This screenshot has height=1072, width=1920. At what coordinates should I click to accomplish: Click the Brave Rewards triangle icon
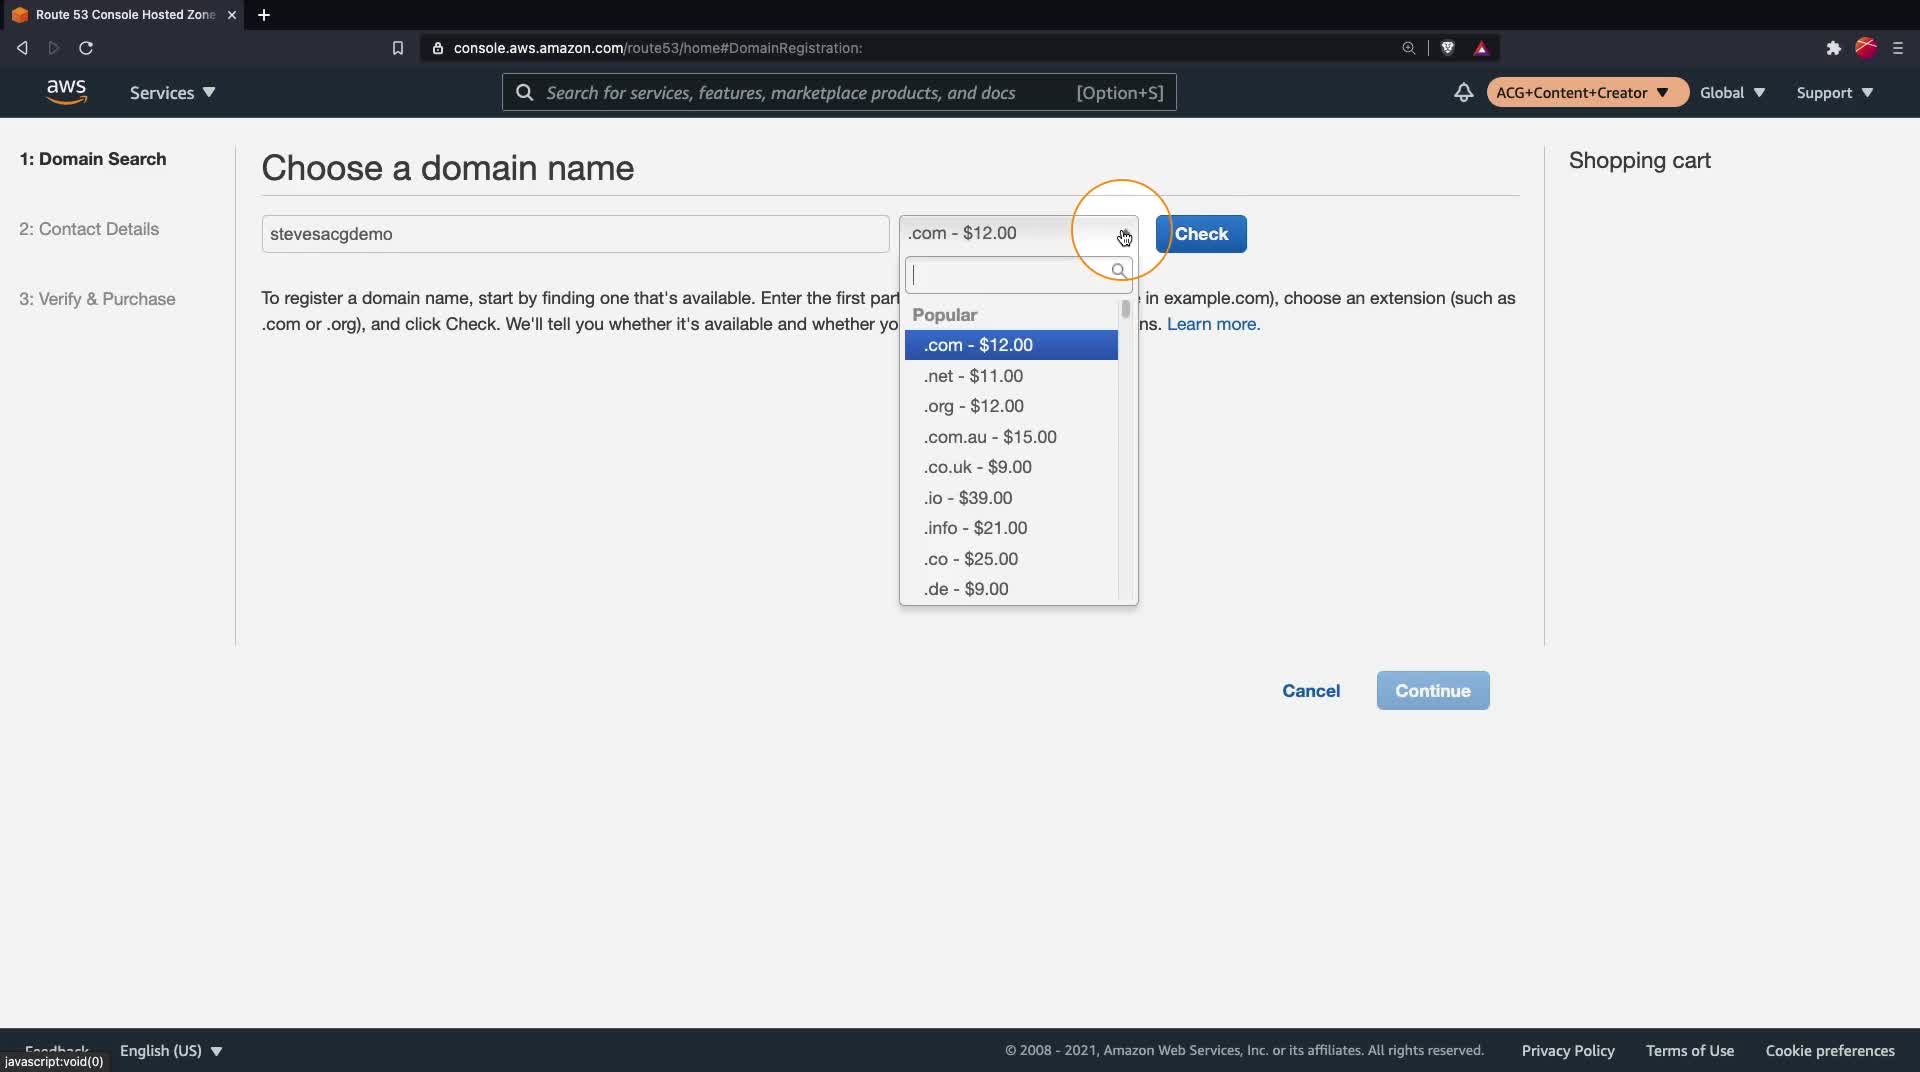pyautogui.click(x=1481, y=48)
